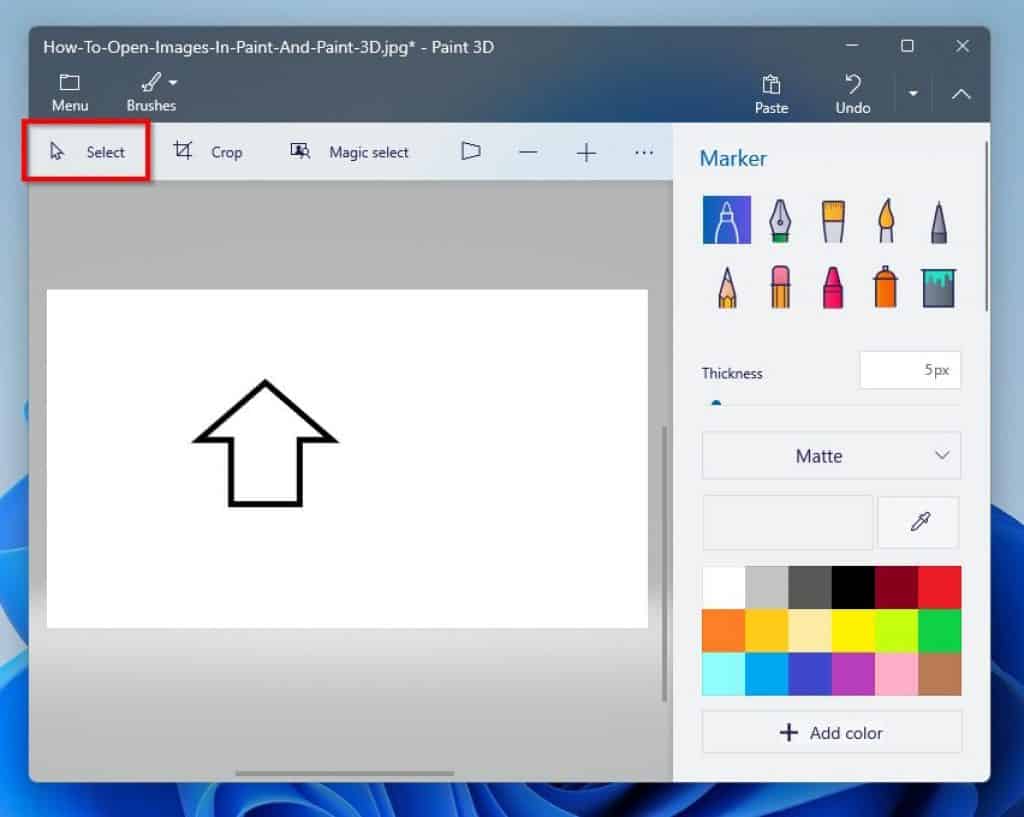Click the canvas horizontal scrollbar
The height and width of the screenshot is (817, 1024).
344,773
